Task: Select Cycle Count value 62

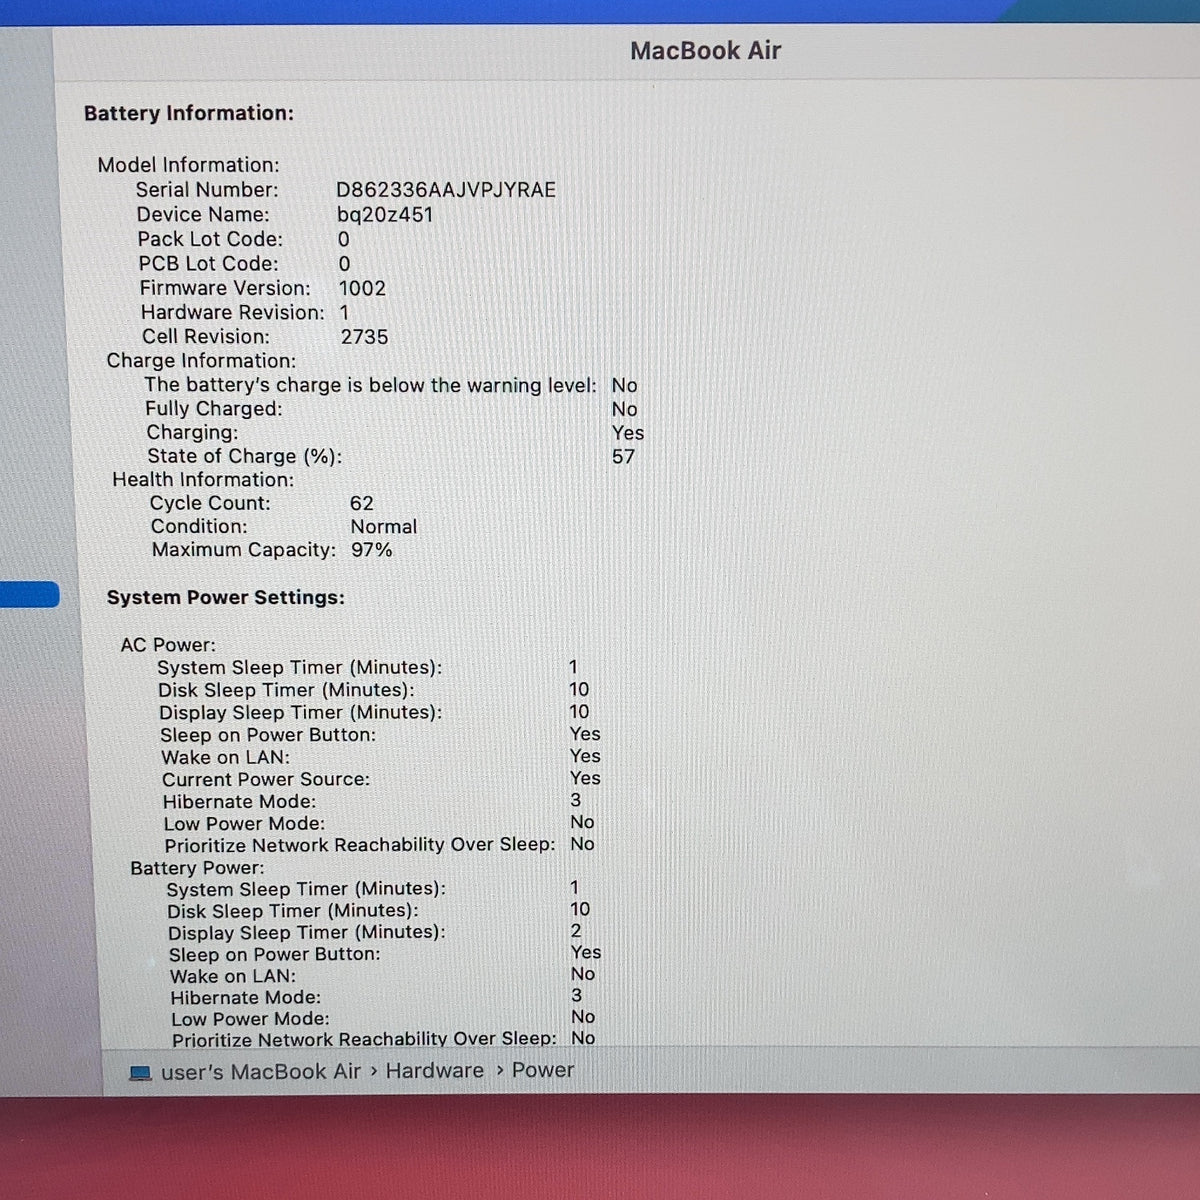Action: [x=361, y=504]
